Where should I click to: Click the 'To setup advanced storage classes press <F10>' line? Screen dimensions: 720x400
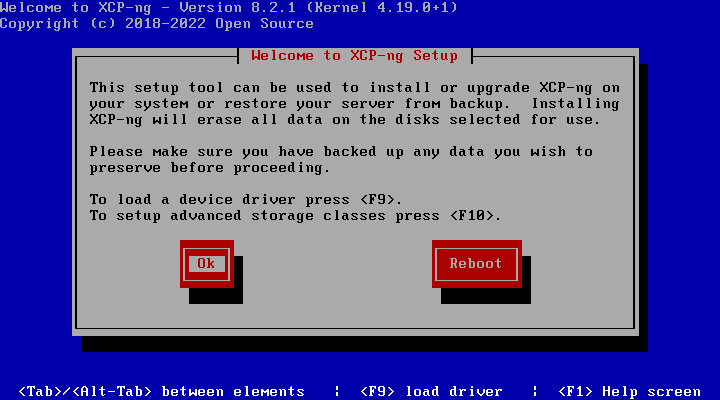click(295, 215)
